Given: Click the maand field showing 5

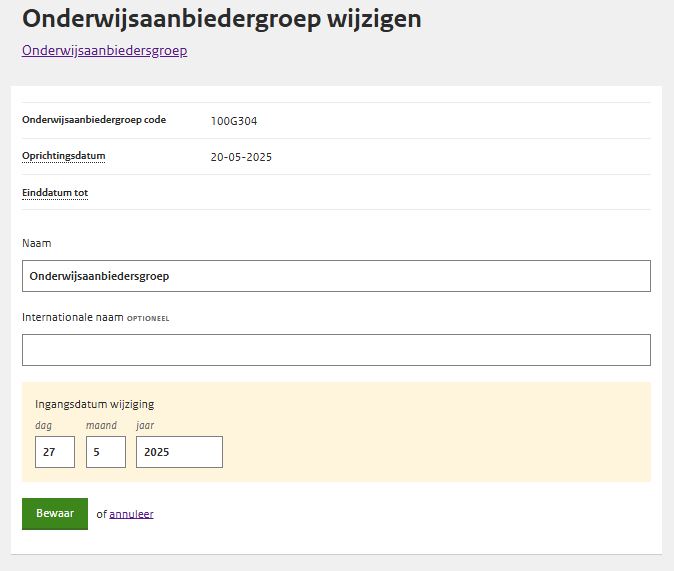Looking at the screenshot, I should coord(106,452).
